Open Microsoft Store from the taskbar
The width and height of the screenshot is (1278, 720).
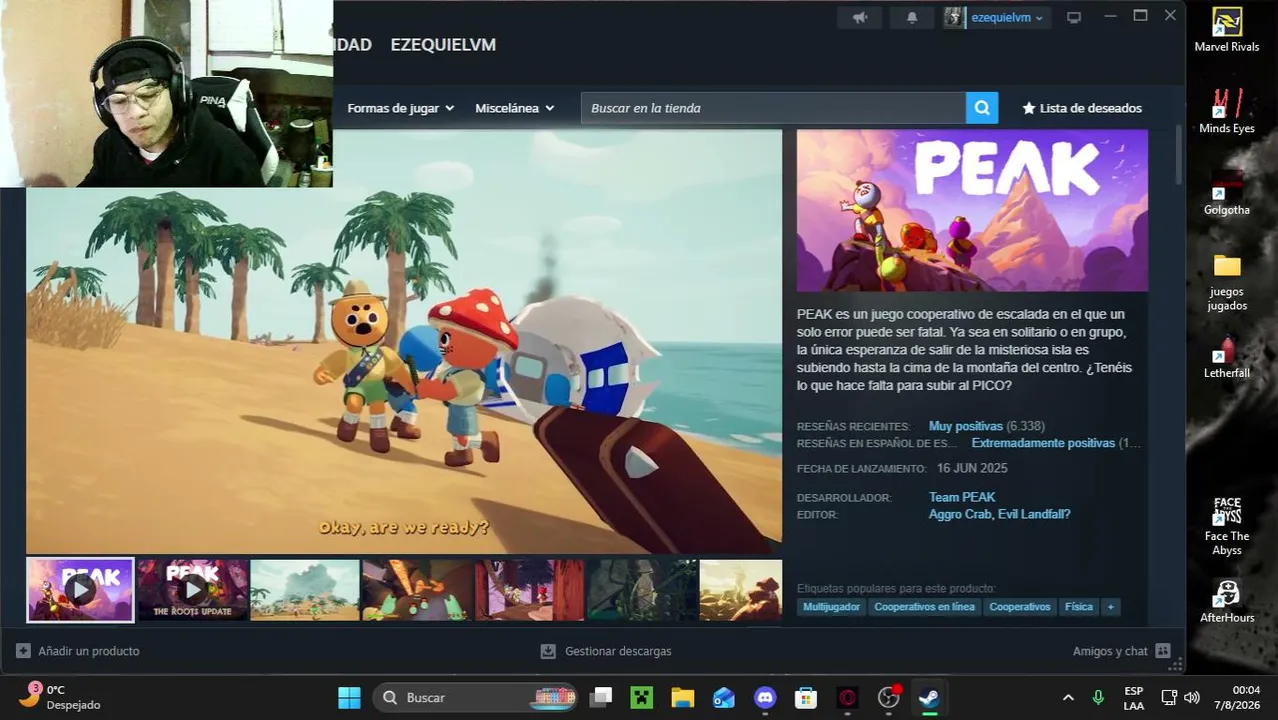coord(806,697)
